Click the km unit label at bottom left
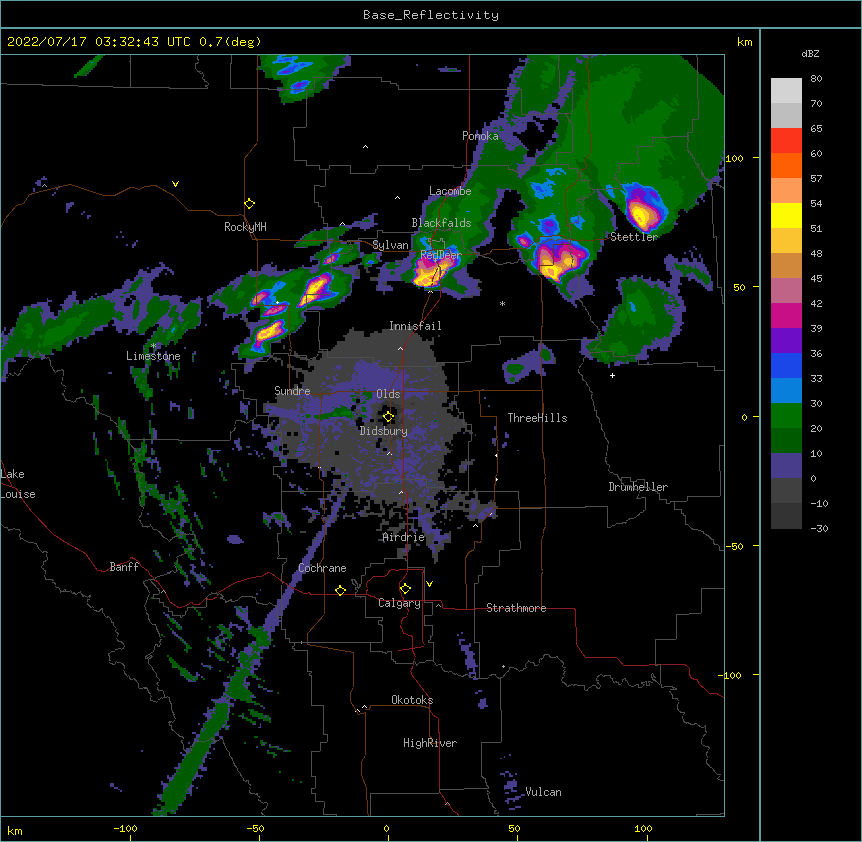 pos(15,830)
